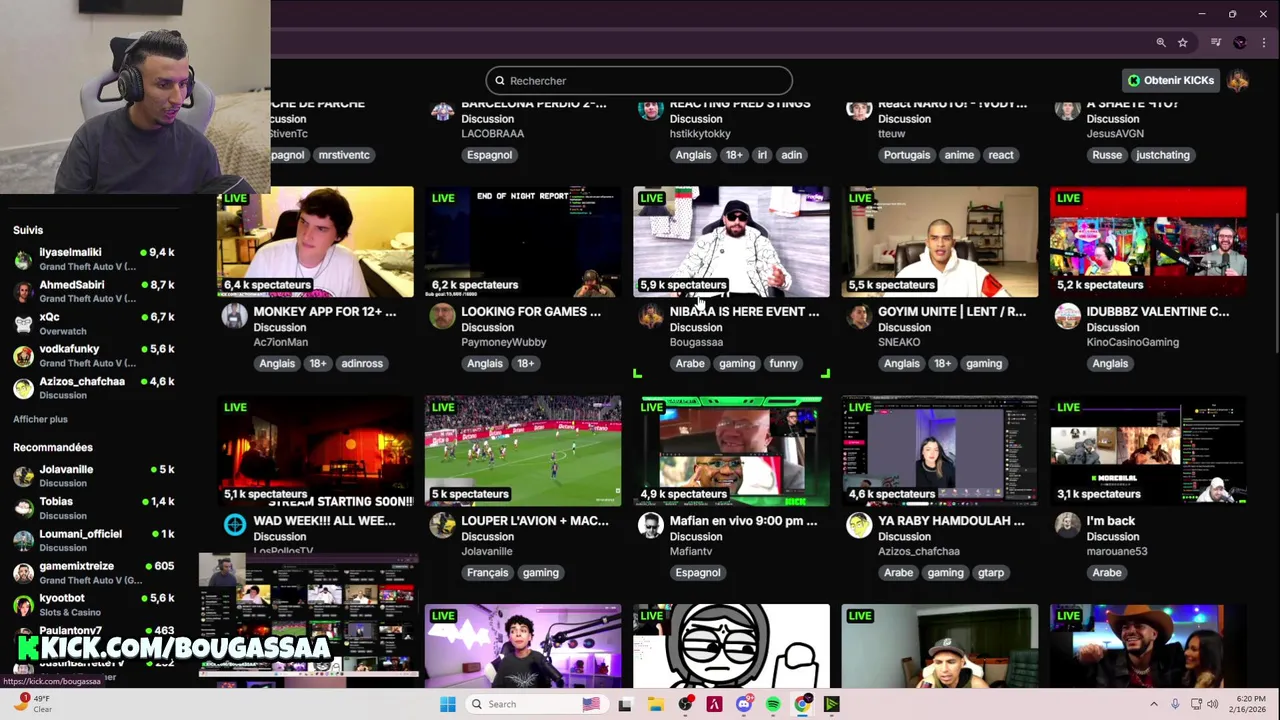Click Bougassaa channel avatar under thumbnail
This screenshot has height=720, width=1280.
point(650,317)
